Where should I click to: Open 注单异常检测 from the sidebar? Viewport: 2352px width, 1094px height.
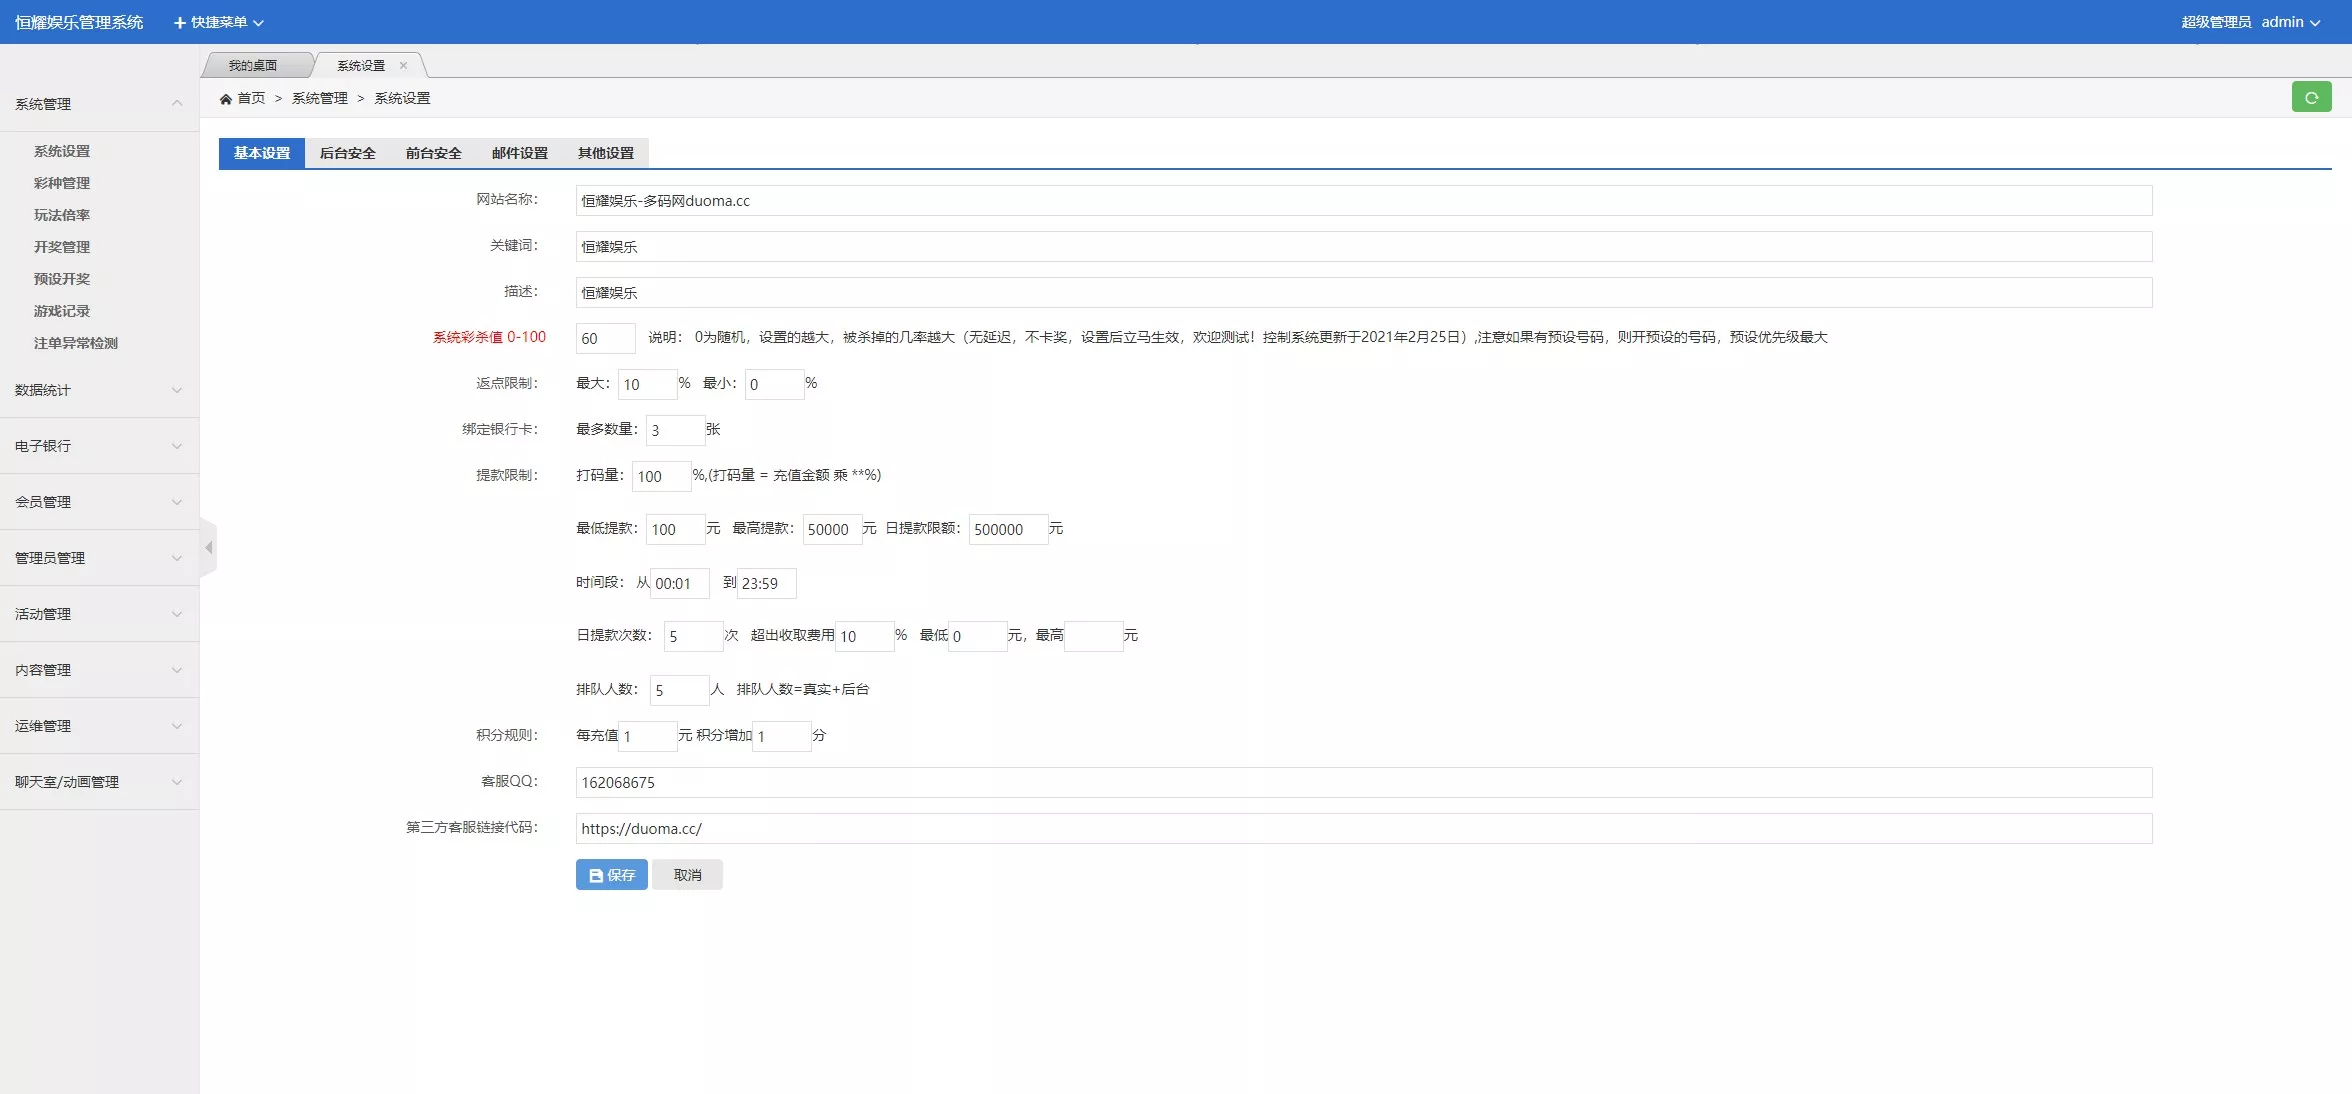click(74, 342)
